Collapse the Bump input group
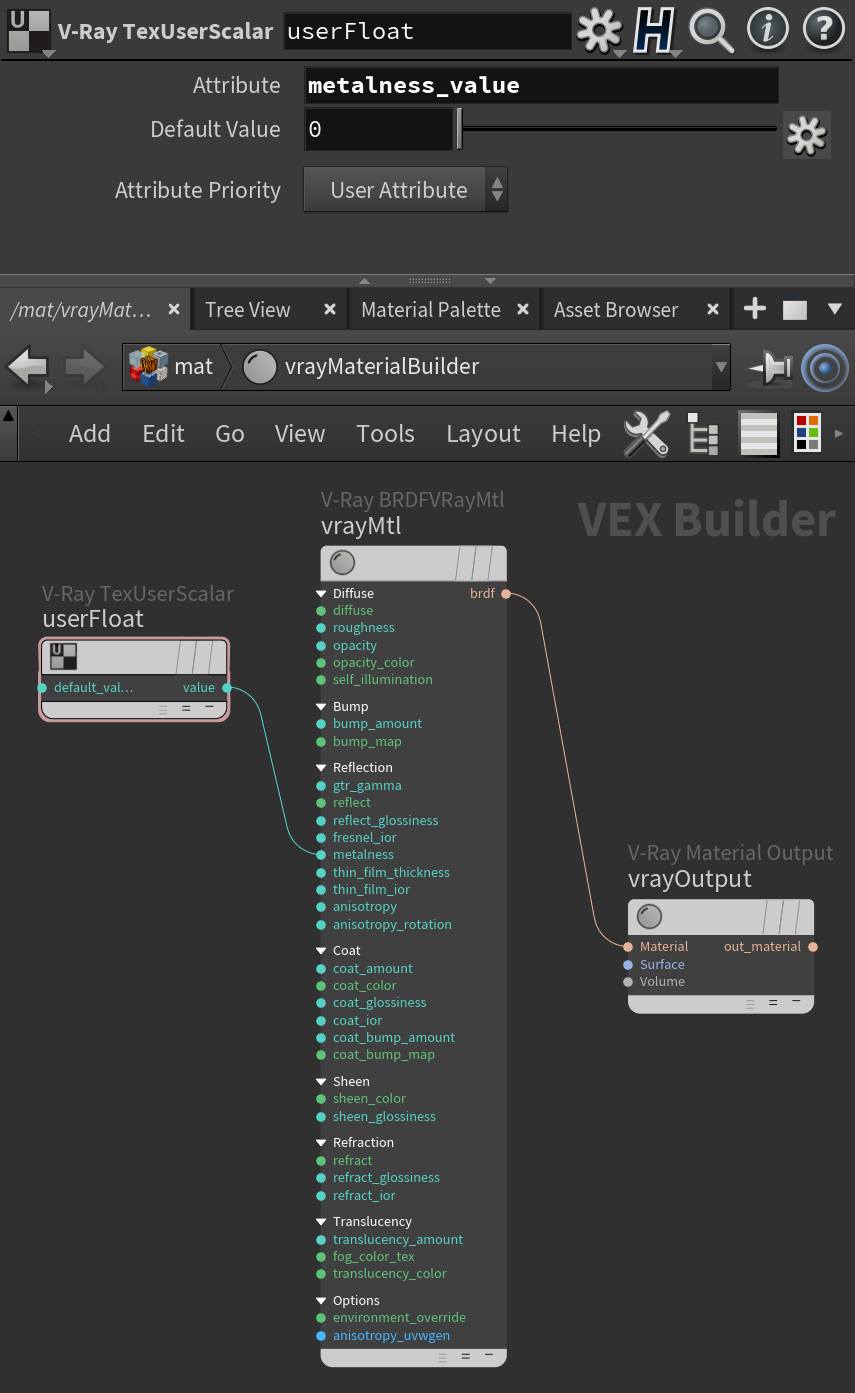Screen dimensions: 855x1393 click(x=322, y=707)
